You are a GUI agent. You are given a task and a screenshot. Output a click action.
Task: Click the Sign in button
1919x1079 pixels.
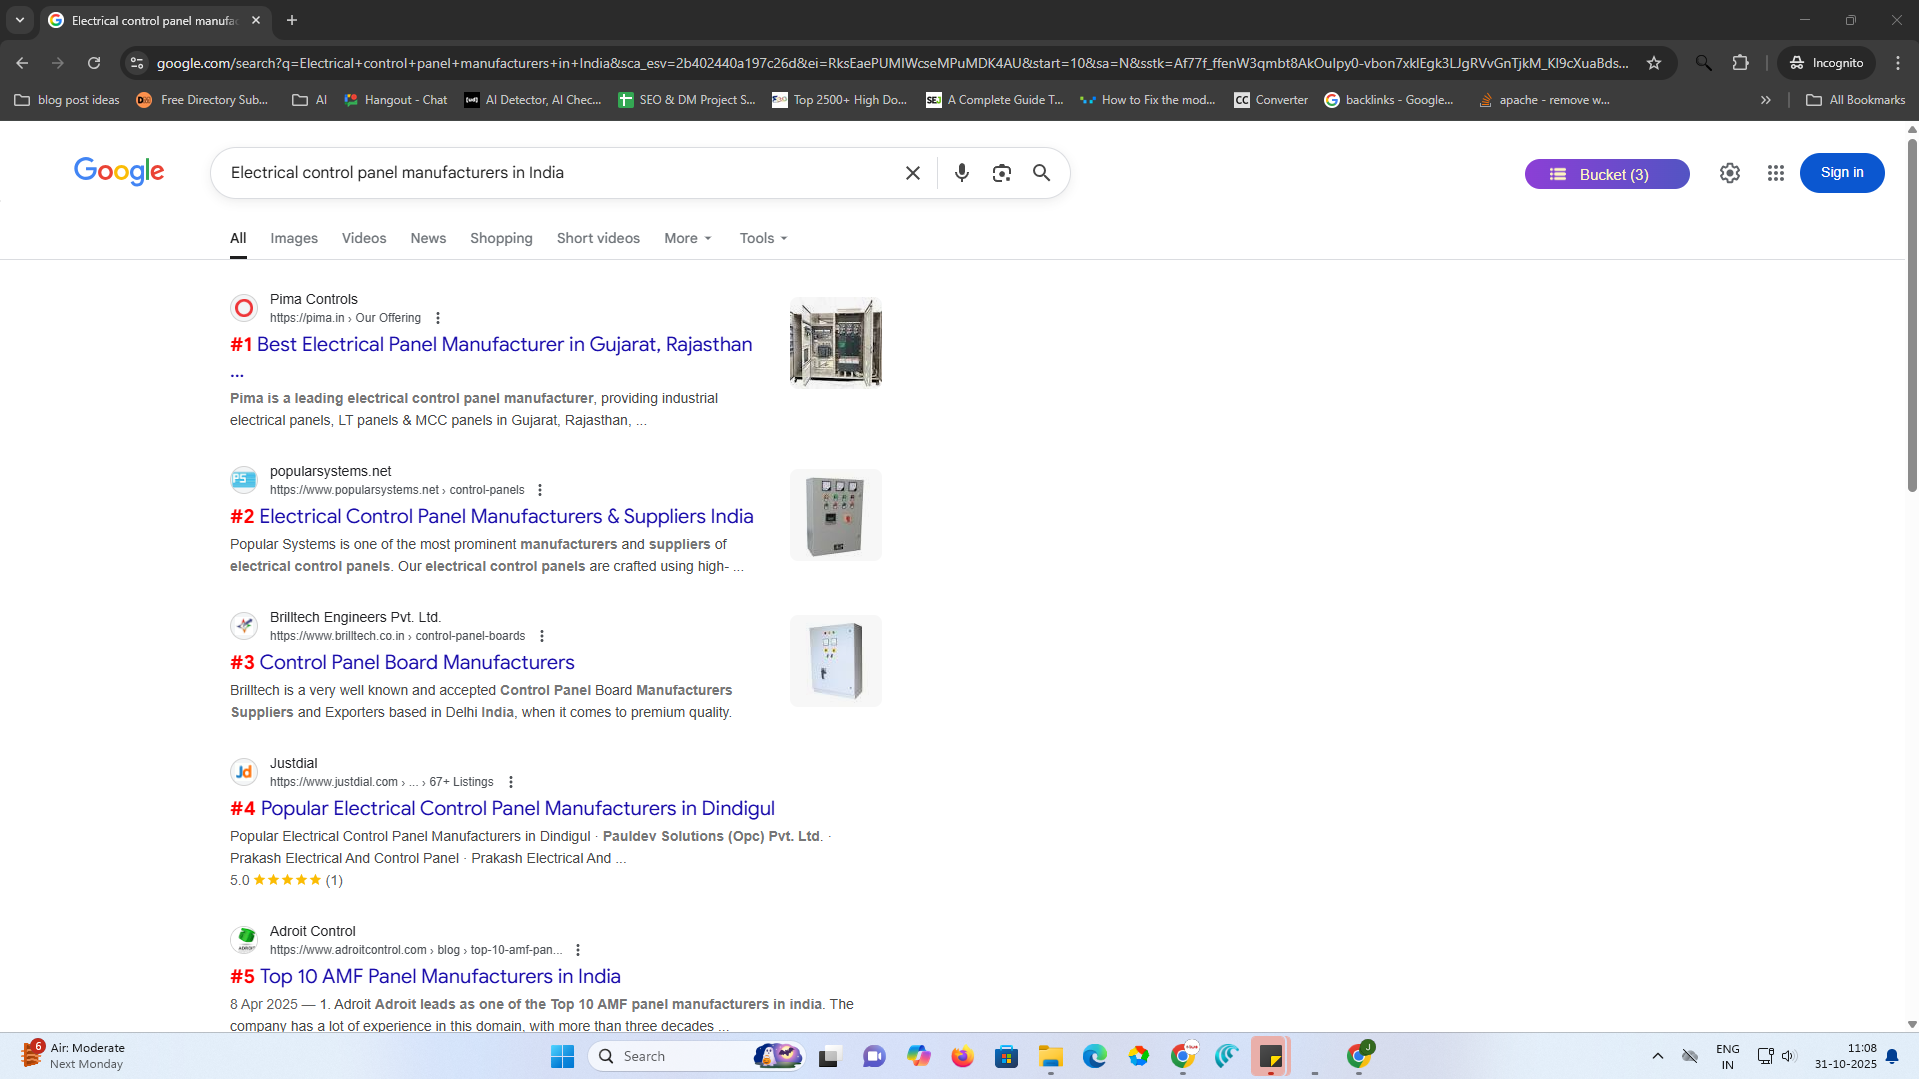point(1841,173)
